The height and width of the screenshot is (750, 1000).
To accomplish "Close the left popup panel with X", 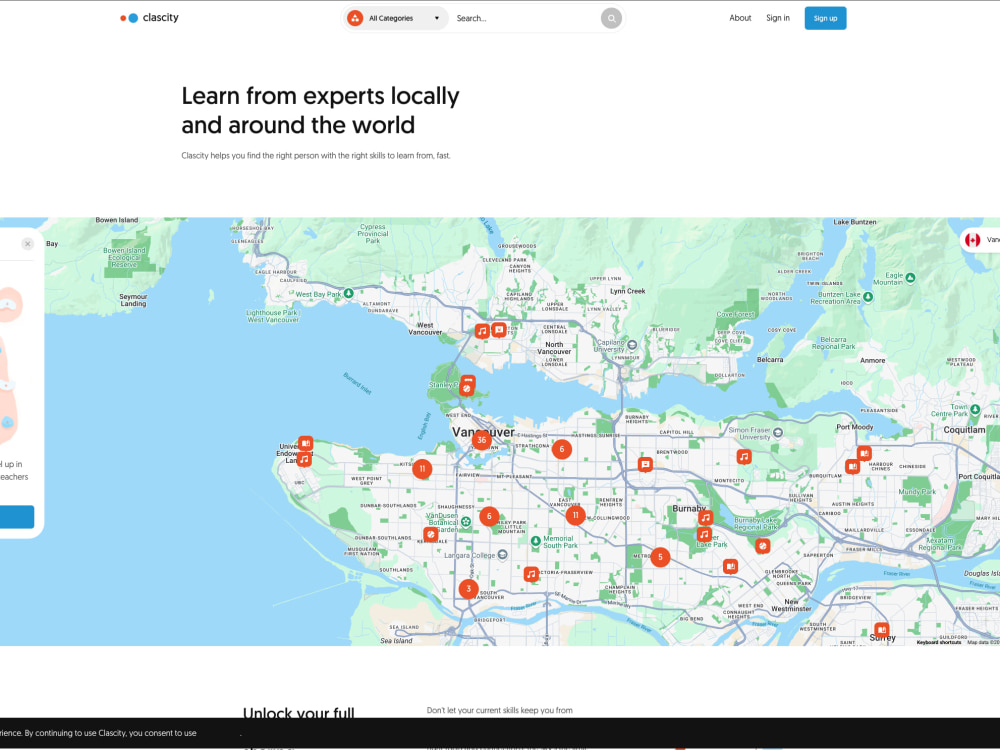I will (x=27, y=244).
